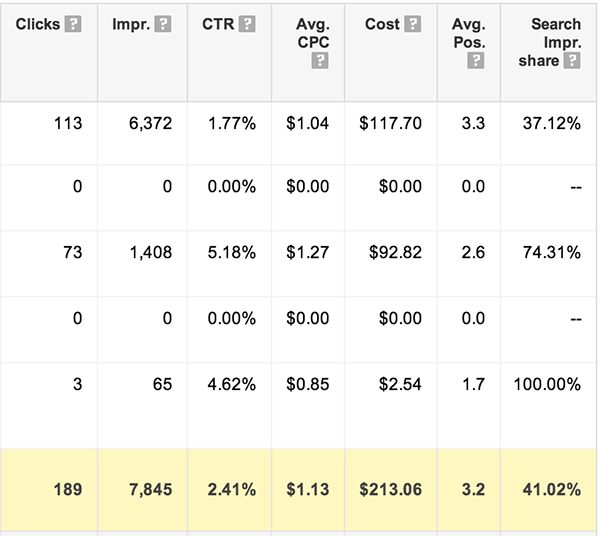
Task: Sort by Avg. Pos. column header
Action: [469, 33]
